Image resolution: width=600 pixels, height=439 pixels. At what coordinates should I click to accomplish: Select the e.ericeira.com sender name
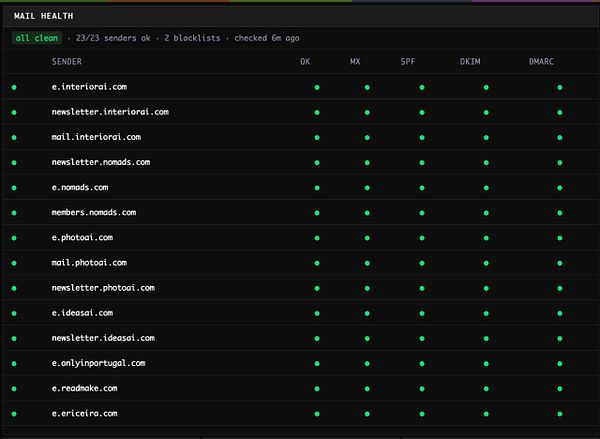coord(85,413)
